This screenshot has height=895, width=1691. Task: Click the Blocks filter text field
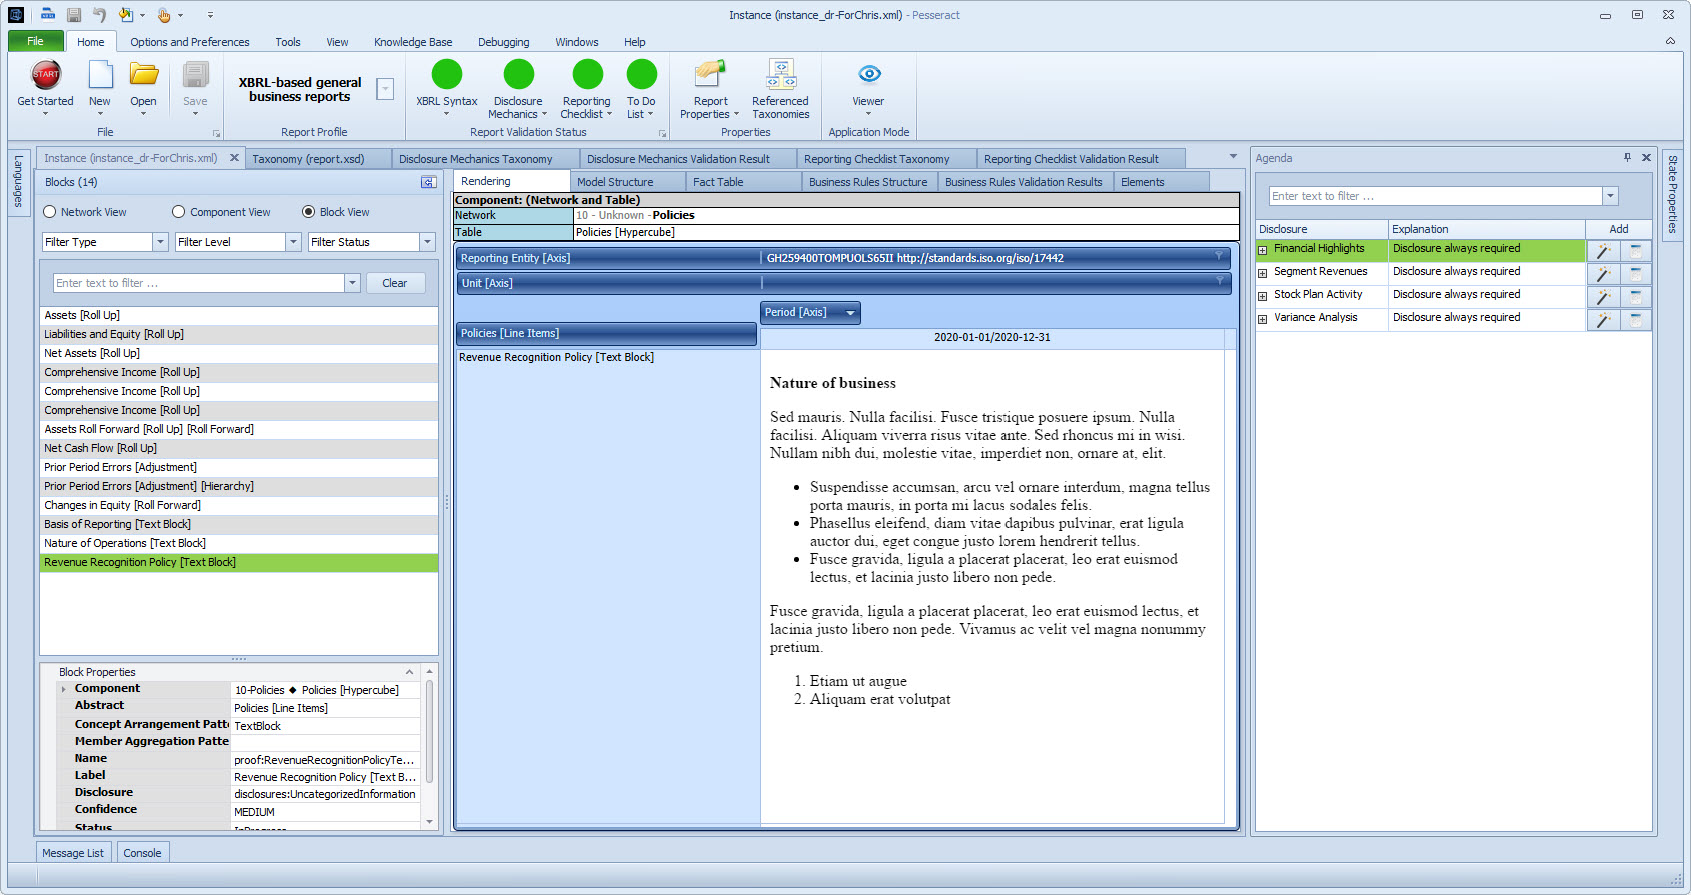click(x=198, y=283)
